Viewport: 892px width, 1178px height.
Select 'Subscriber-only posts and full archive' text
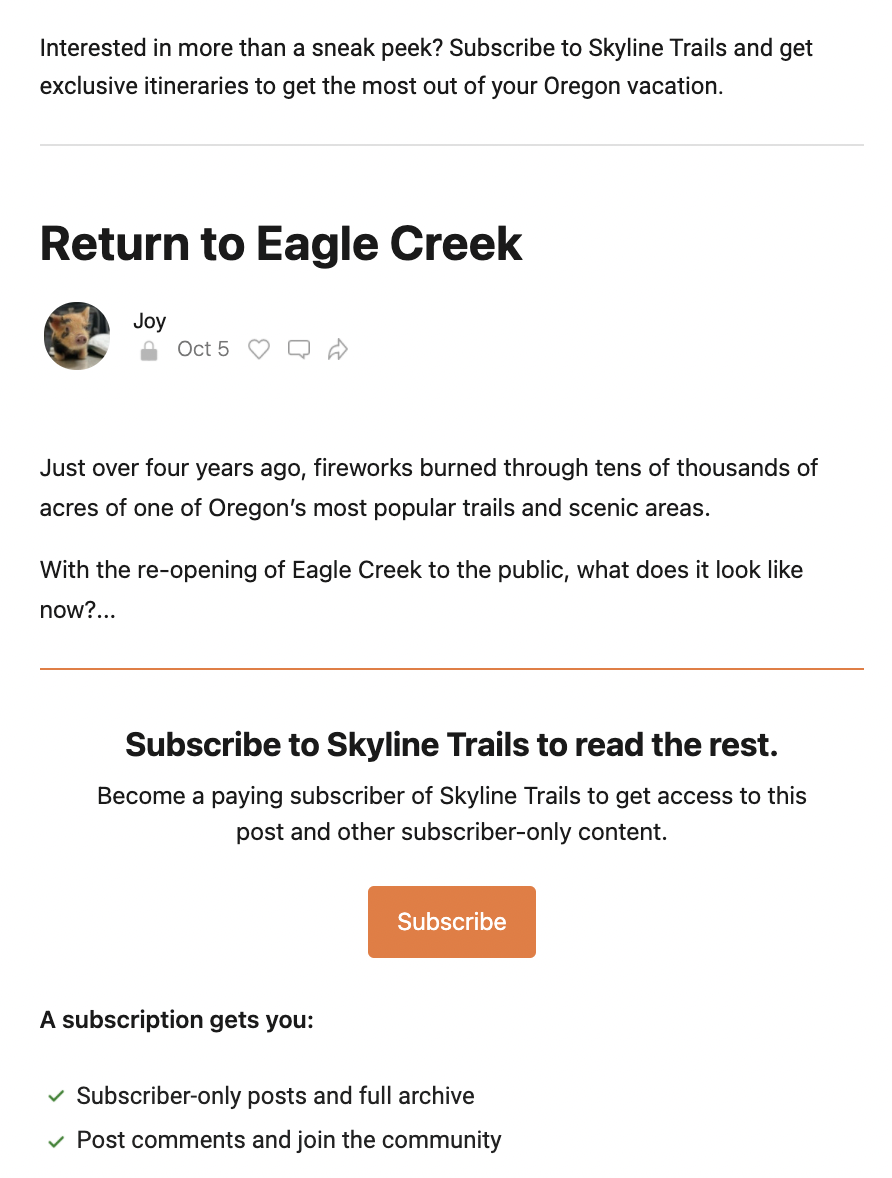pyautogui.click(x=276, y=1096)
